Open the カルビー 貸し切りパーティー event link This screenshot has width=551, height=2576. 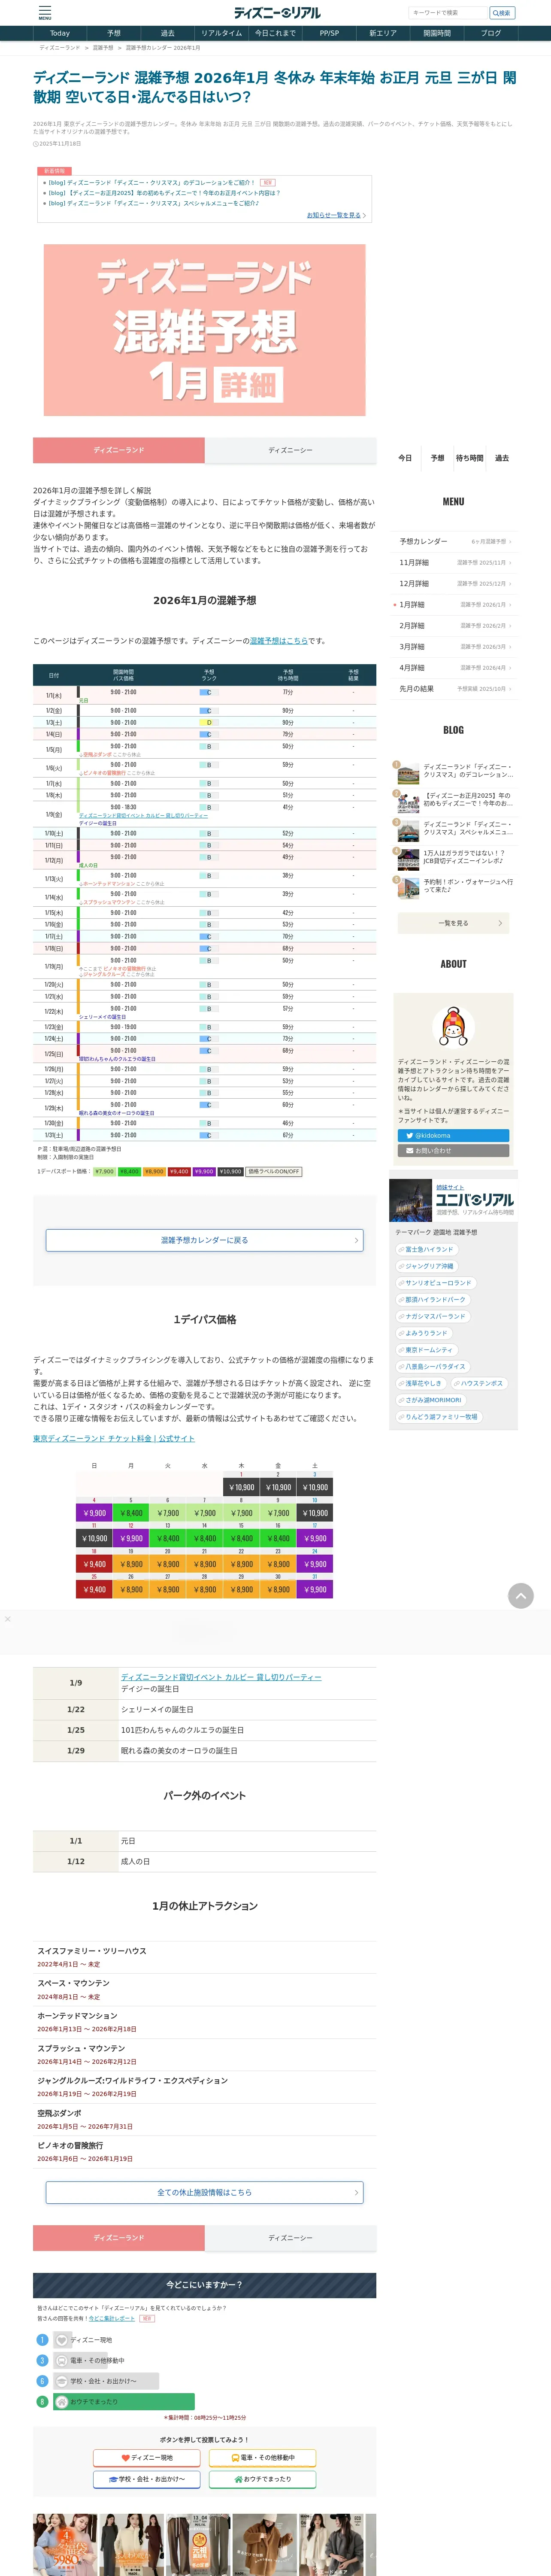pyautogui.click(x=221, y=1677)
